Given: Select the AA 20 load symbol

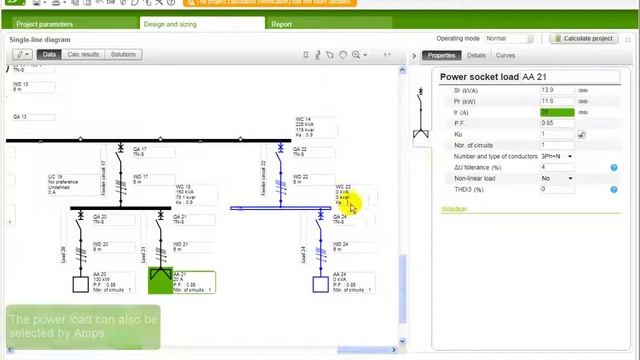Looking at the screenshot, I should 80,284.
